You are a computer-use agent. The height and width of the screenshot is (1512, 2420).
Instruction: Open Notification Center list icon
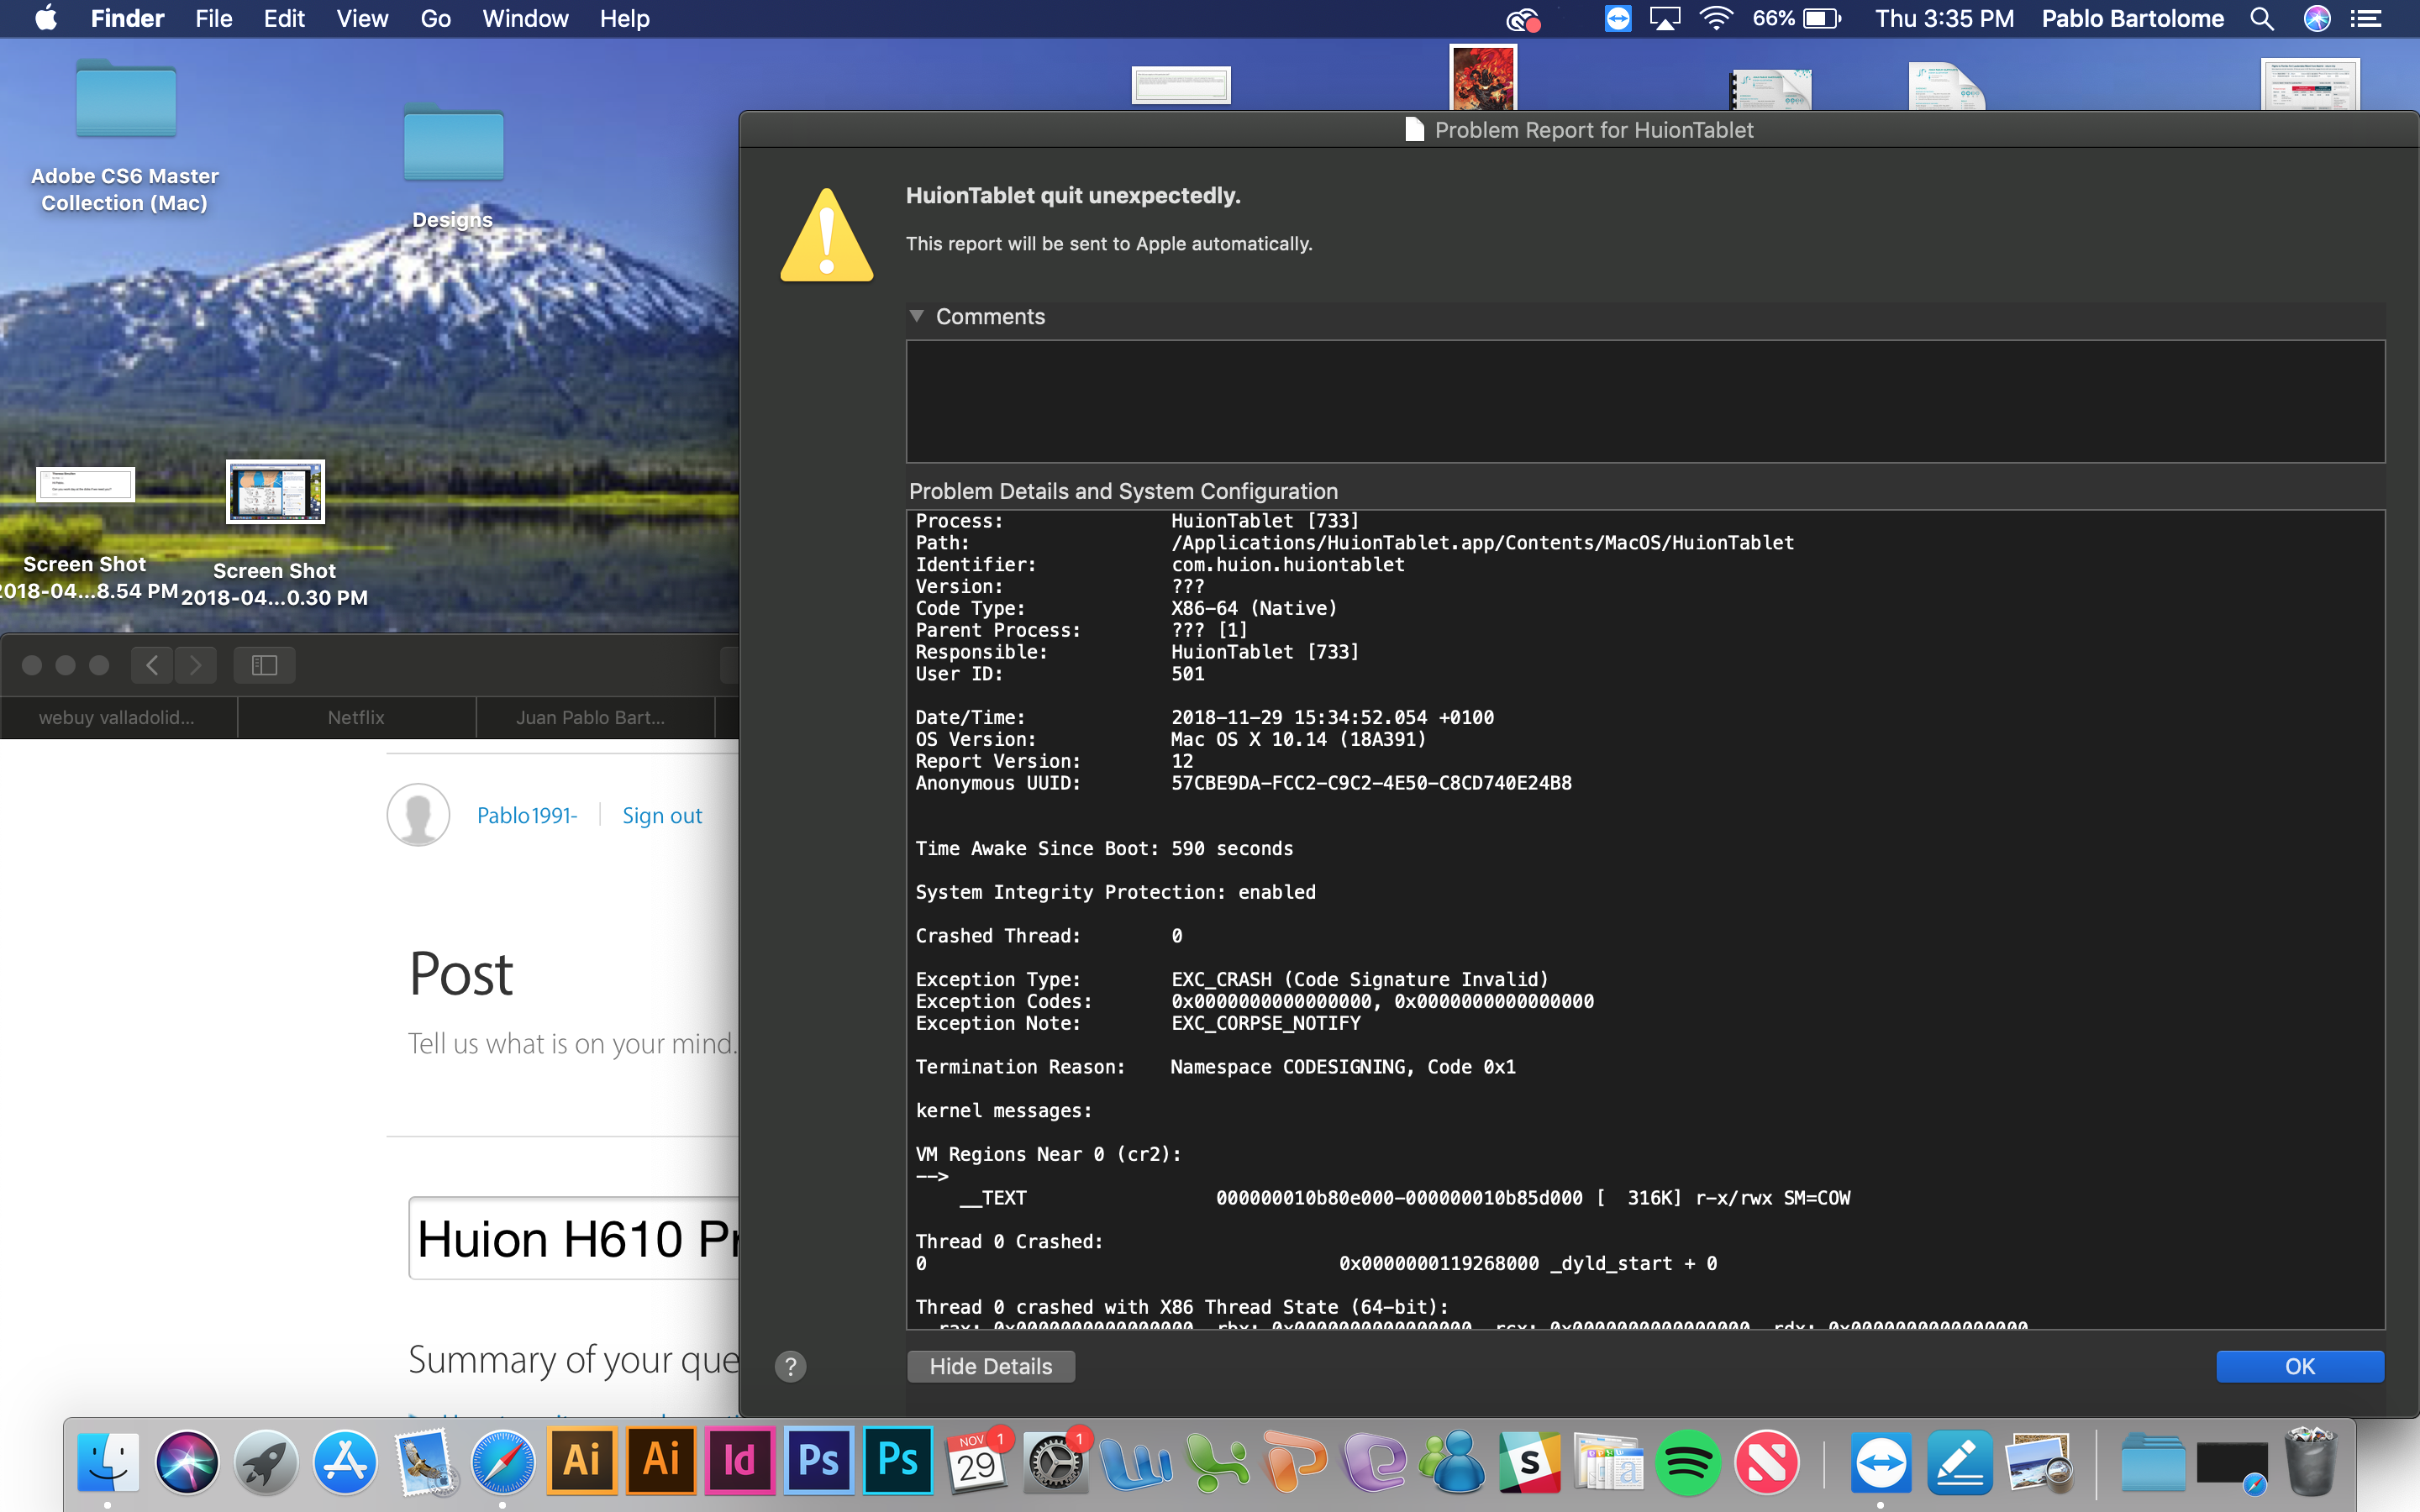(x=2366, y=19)
